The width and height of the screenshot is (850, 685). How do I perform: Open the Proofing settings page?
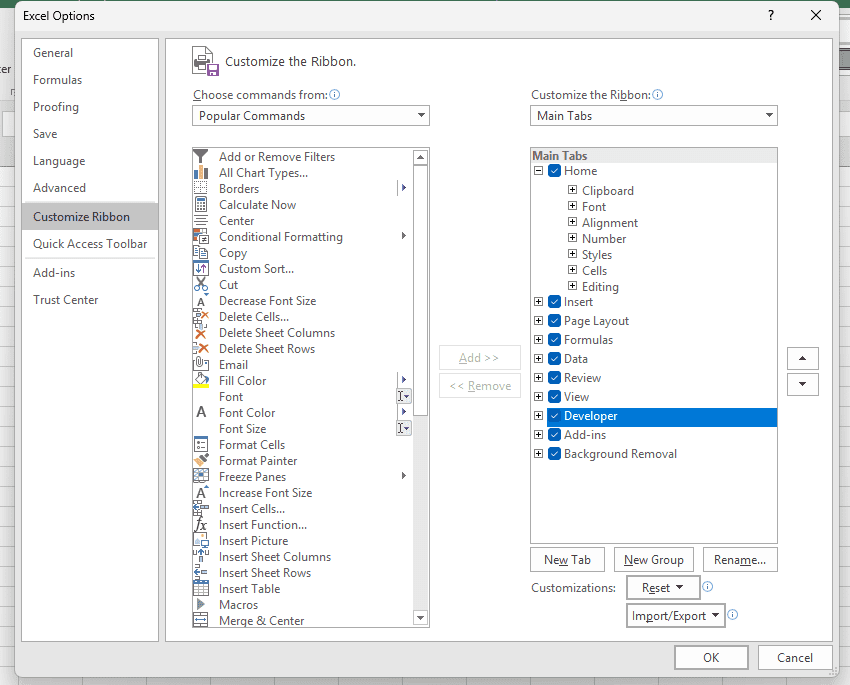tap(55, 106)
